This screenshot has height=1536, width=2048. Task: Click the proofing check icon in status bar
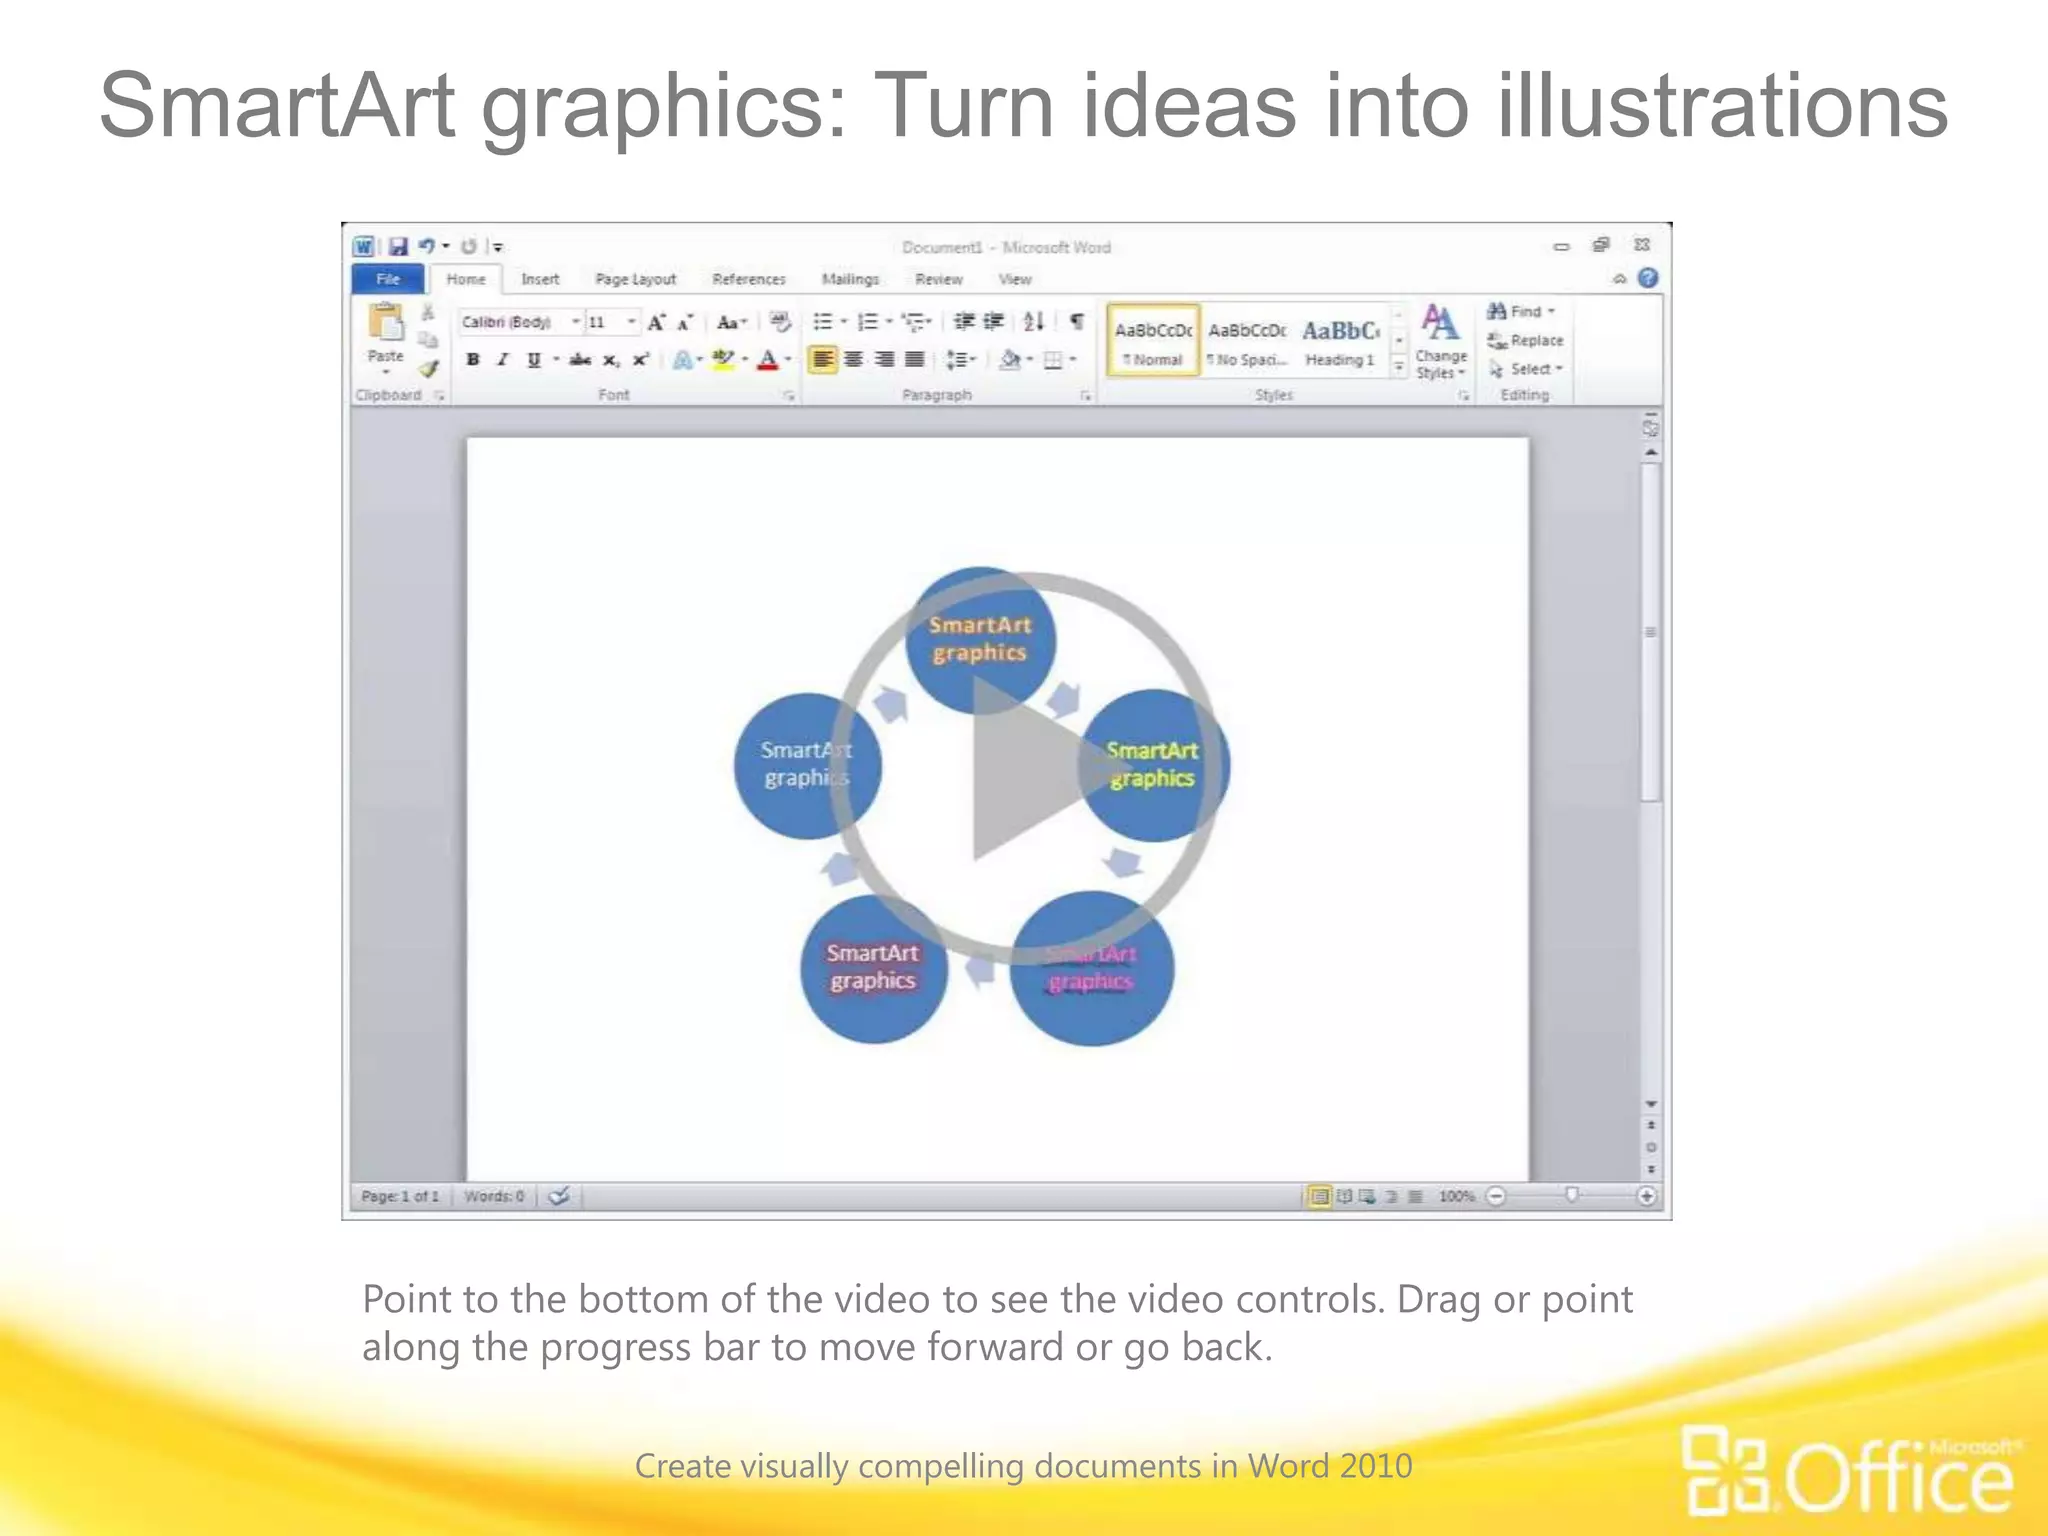point(559,1196)
